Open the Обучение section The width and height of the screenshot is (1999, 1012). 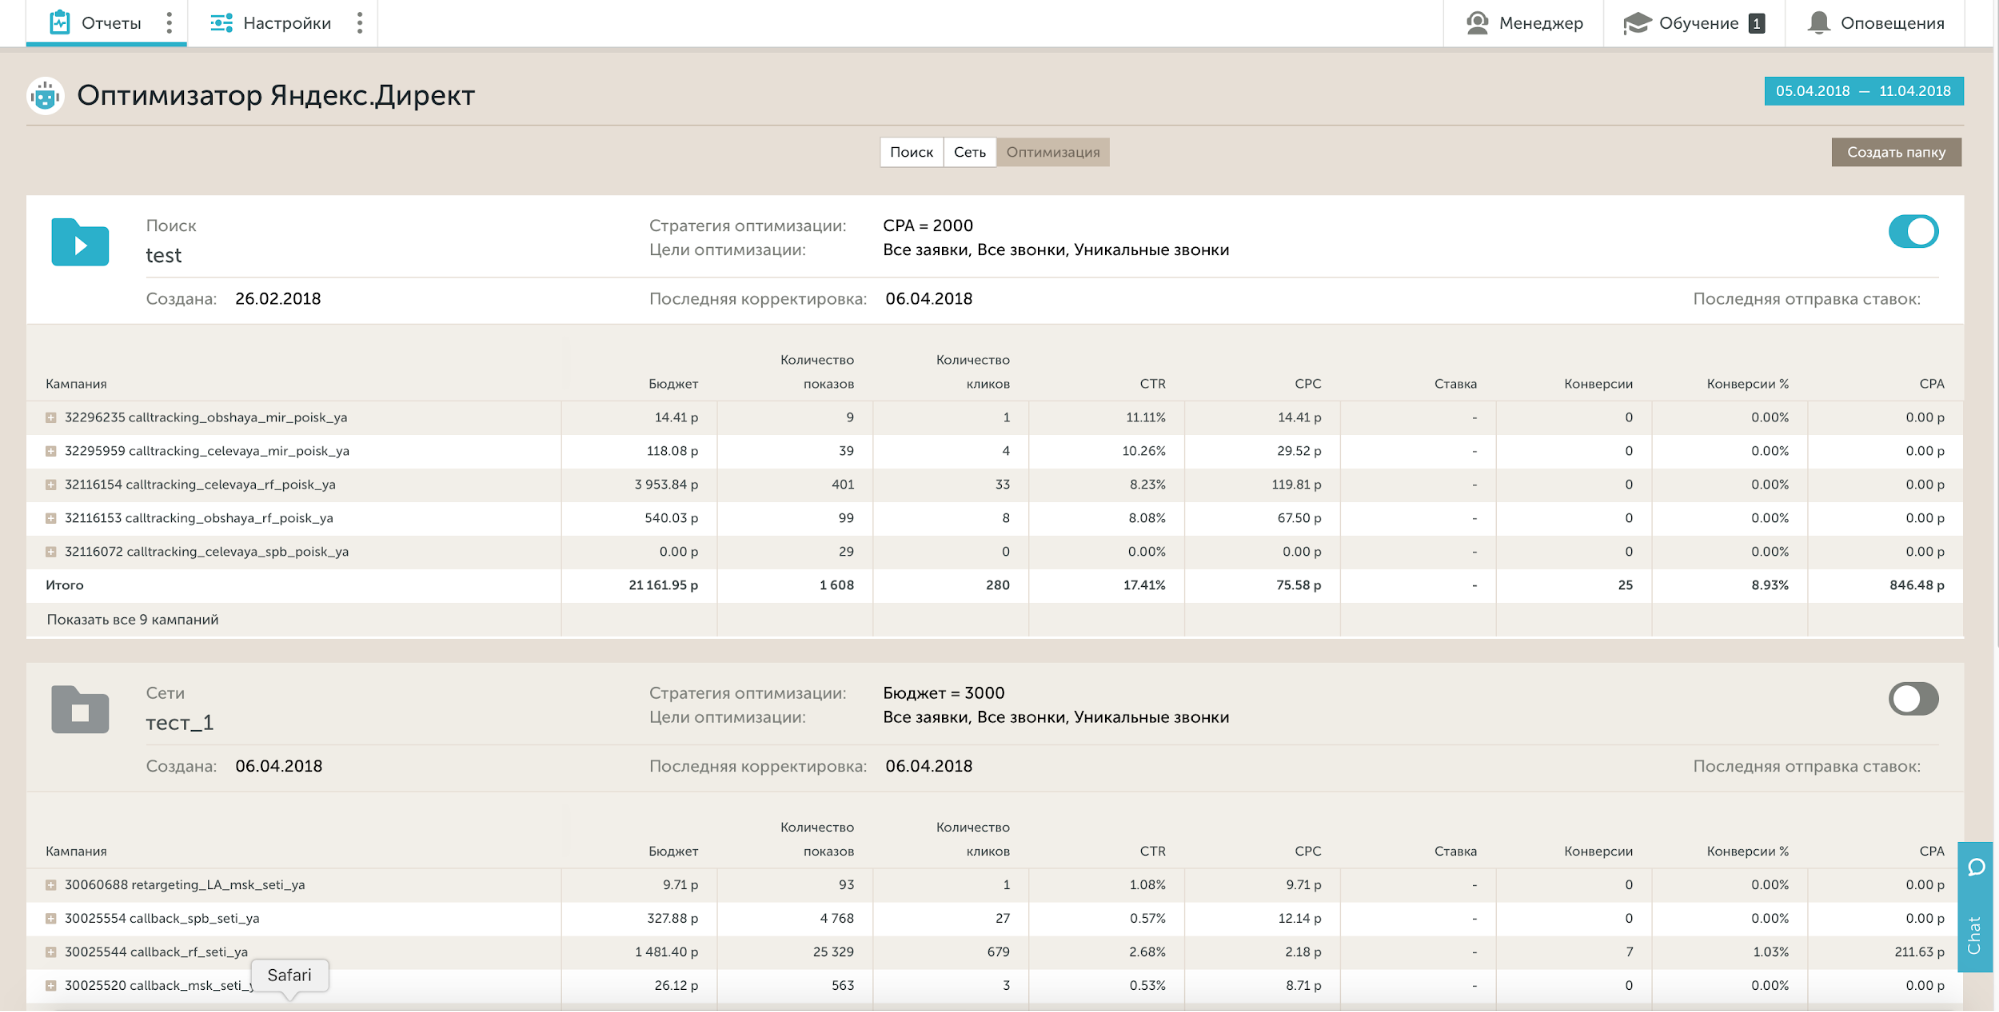pyautogui.click(x=1694, y=23)
